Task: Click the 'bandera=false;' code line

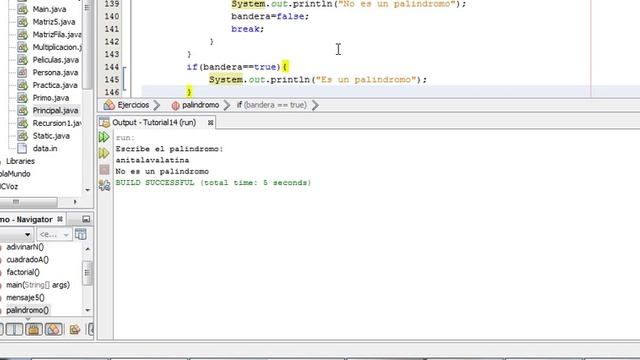Action: (x=270, y=16)
